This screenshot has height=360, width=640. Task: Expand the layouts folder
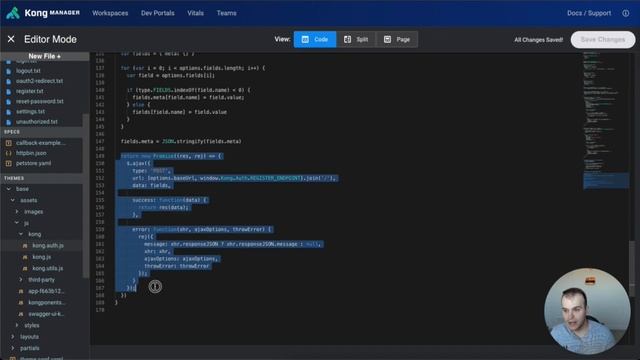point(13,337)
